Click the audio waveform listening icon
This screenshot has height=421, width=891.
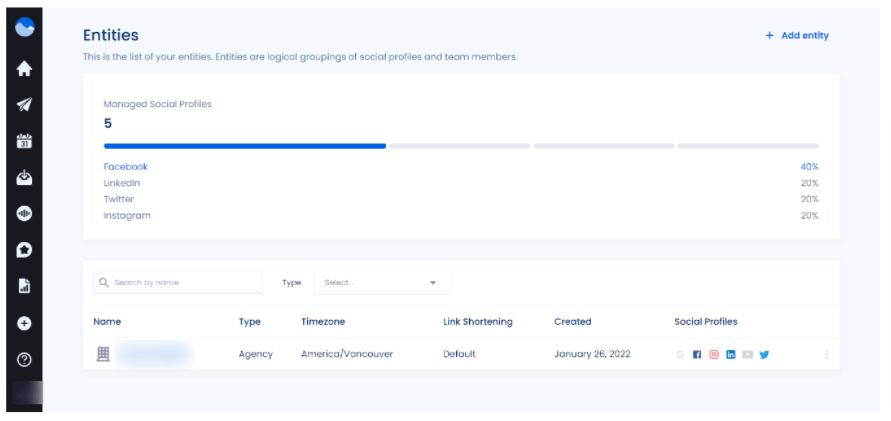[25, 214]
